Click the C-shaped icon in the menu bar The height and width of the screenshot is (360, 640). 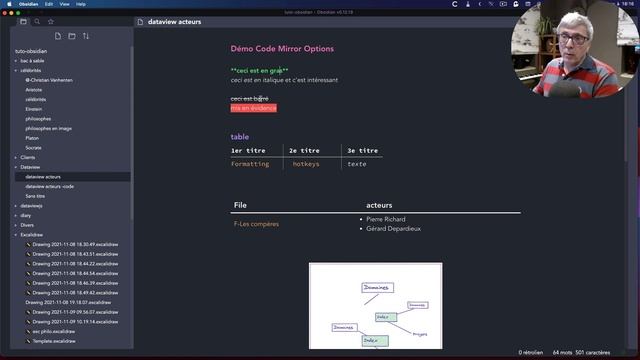coord(455,4)
